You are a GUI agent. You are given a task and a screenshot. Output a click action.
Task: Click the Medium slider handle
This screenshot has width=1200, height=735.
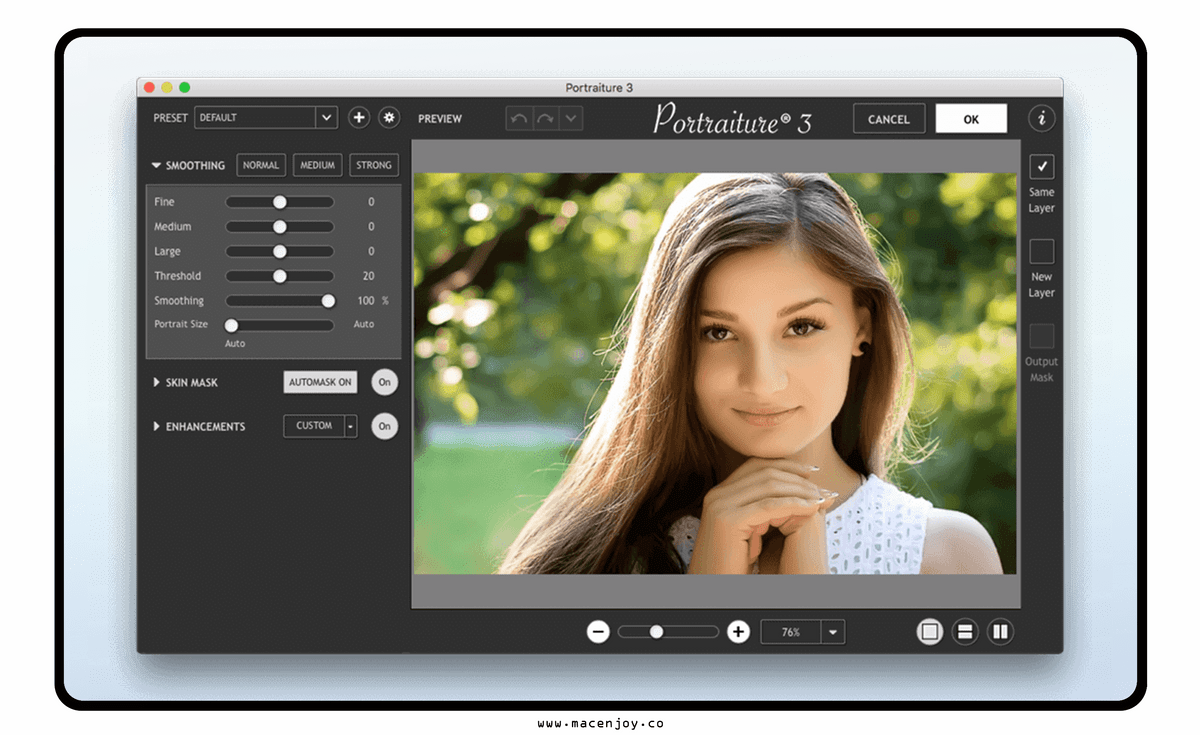coord(280,227)
